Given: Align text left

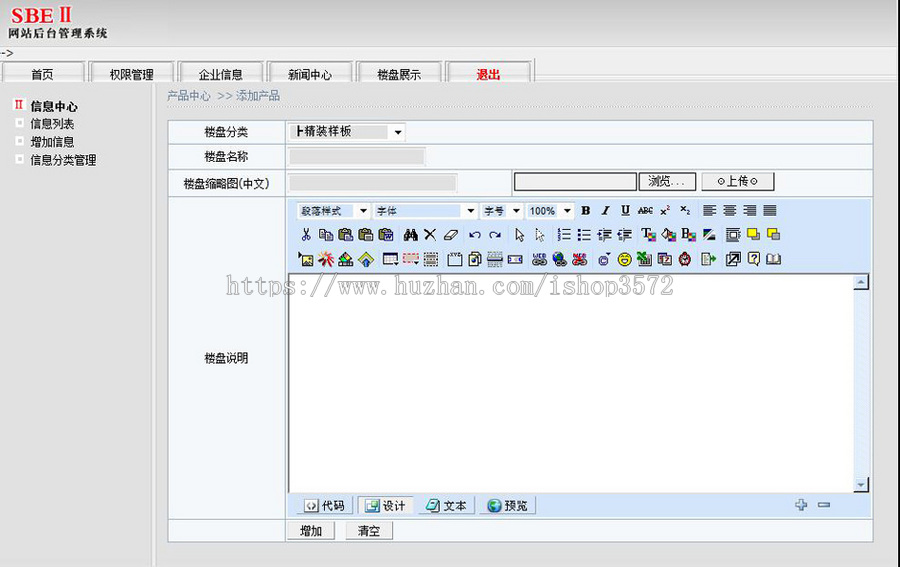Looking at the screenshot, I should [709, 211].
